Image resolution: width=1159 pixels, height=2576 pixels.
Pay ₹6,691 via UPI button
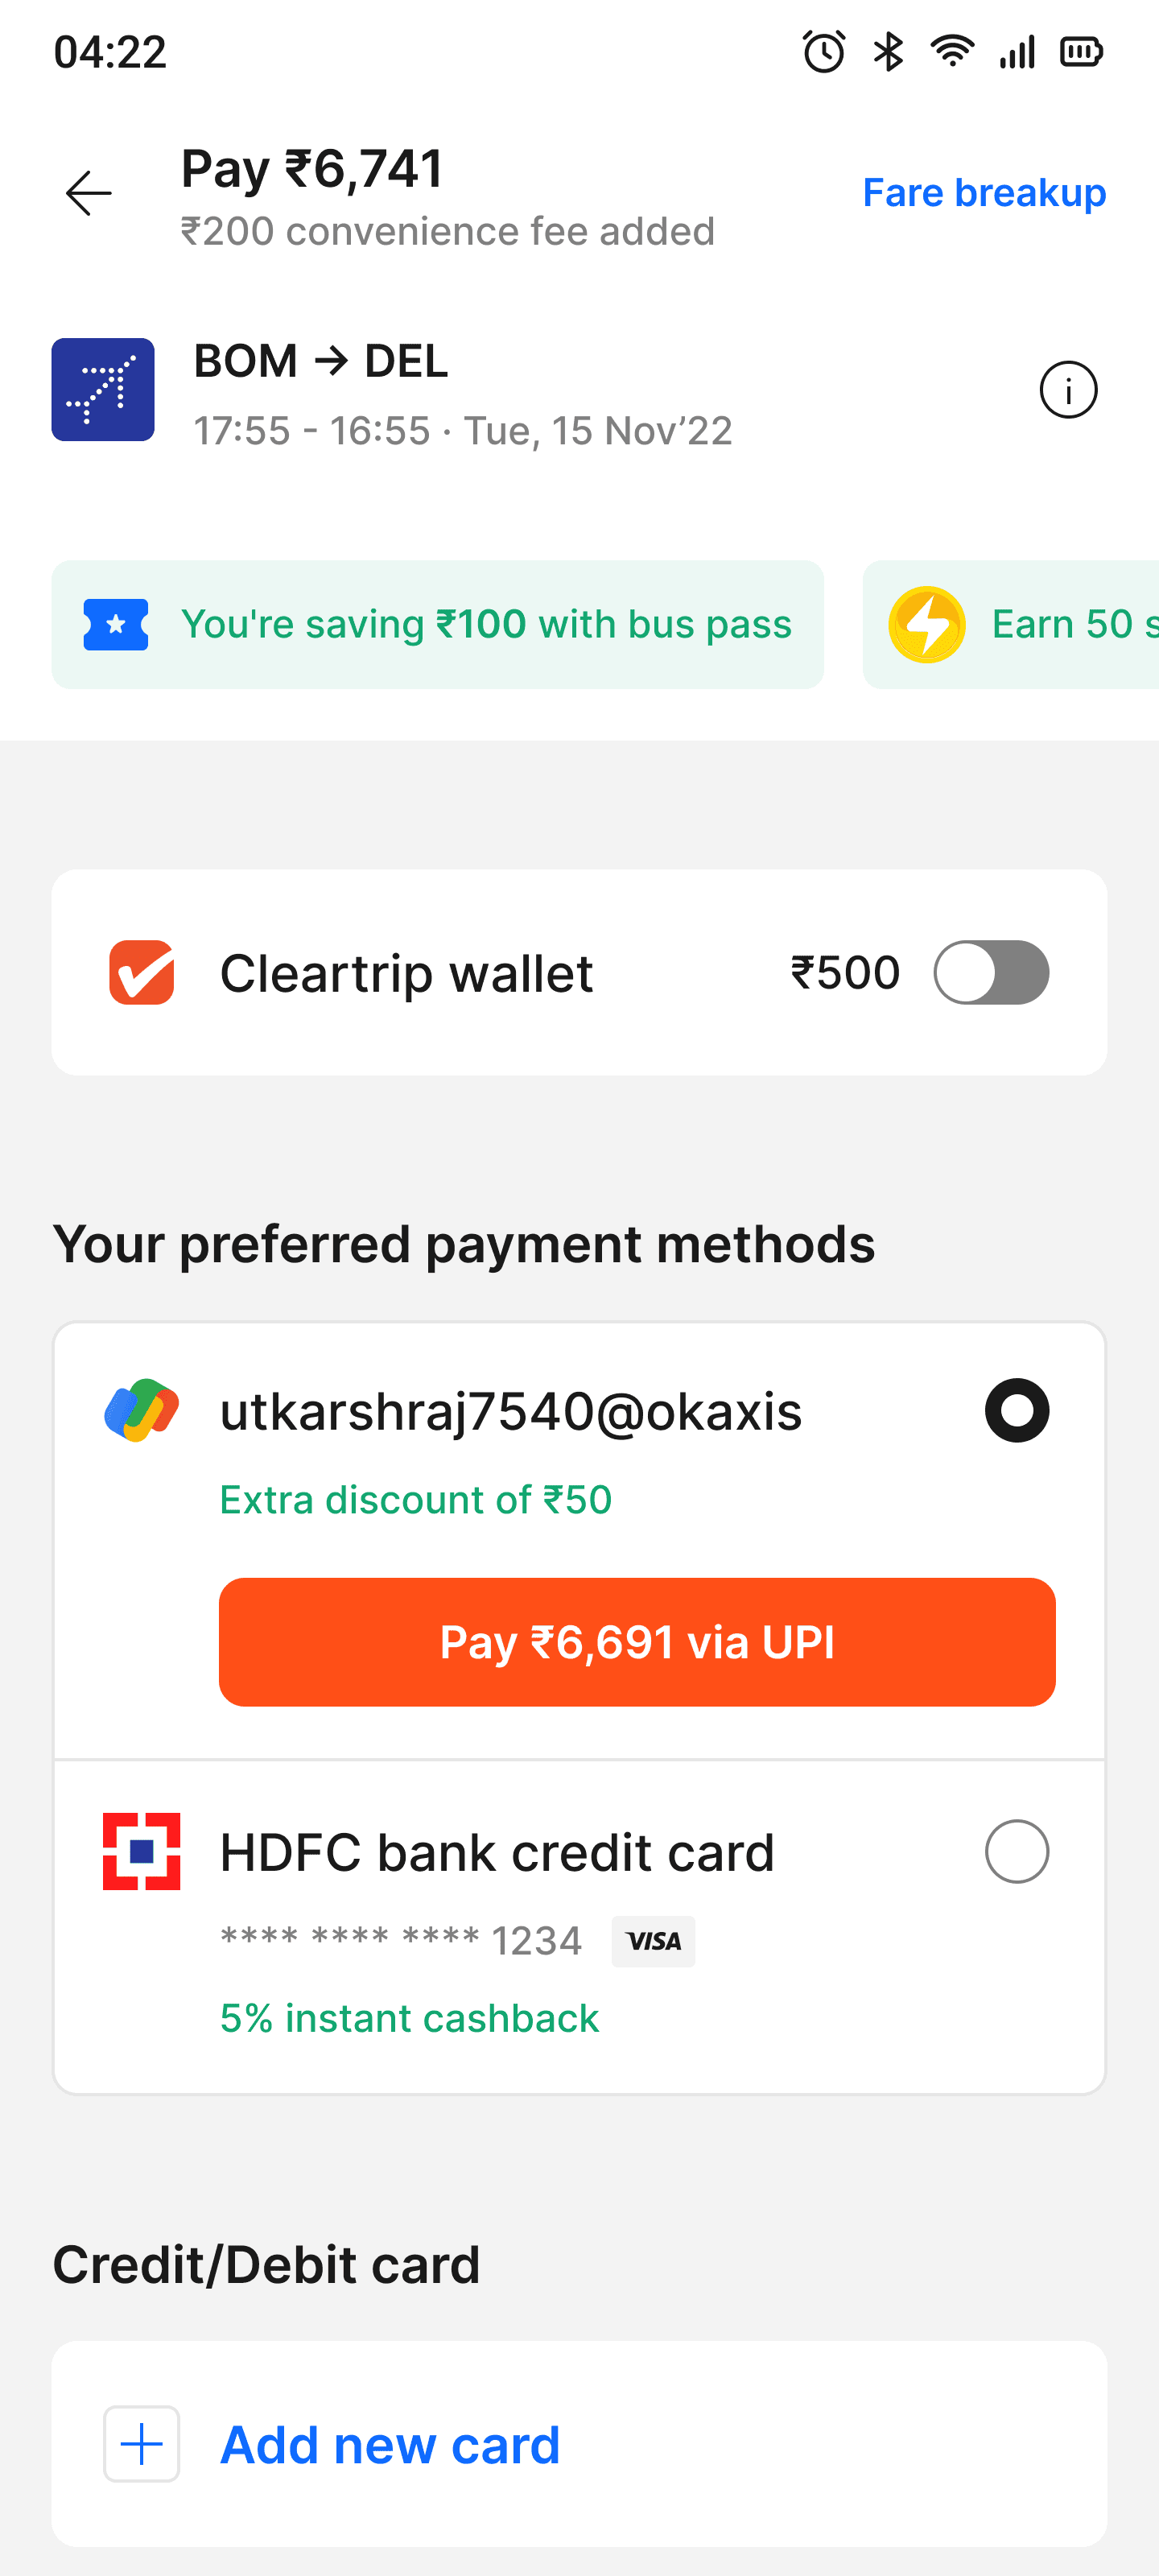(637, 1642)
